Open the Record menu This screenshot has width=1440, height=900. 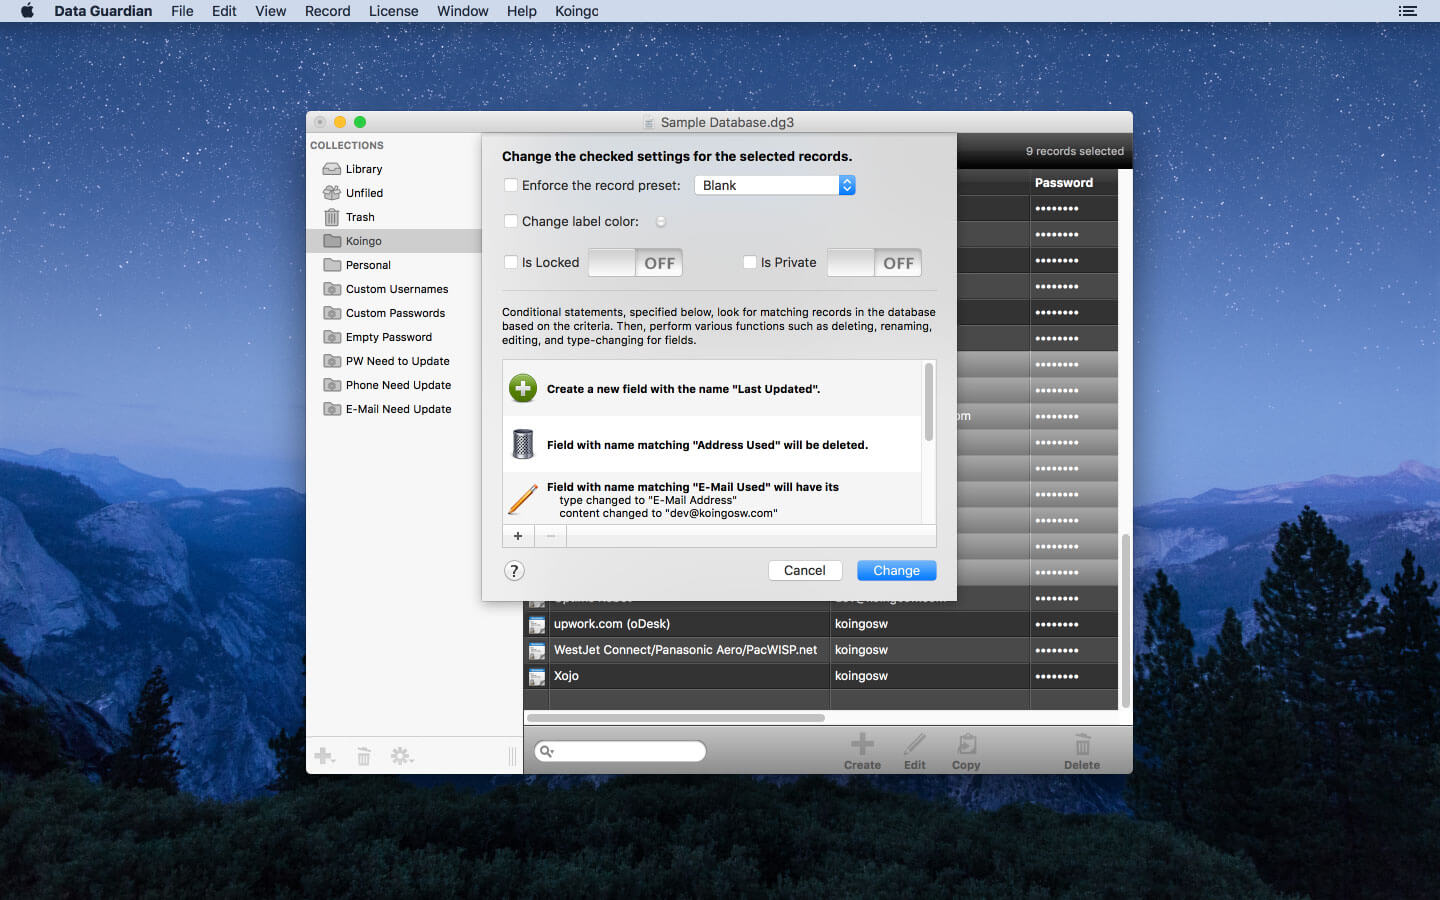(327, 11)
